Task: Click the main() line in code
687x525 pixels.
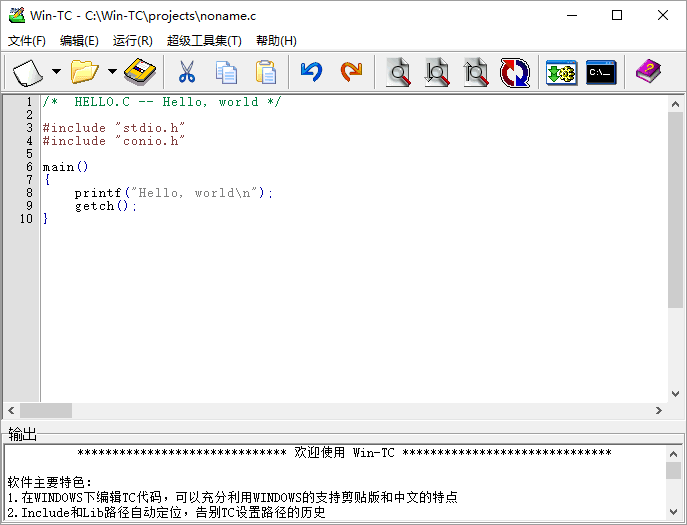Action: tap(65, 167)
